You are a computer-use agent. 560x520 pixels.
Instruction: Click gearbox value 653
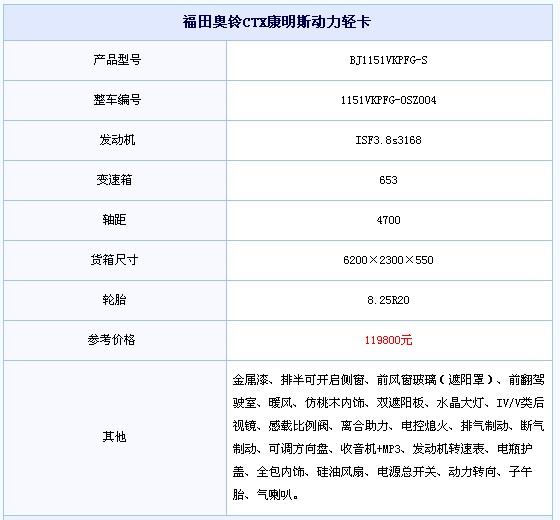tap(388, 180)
